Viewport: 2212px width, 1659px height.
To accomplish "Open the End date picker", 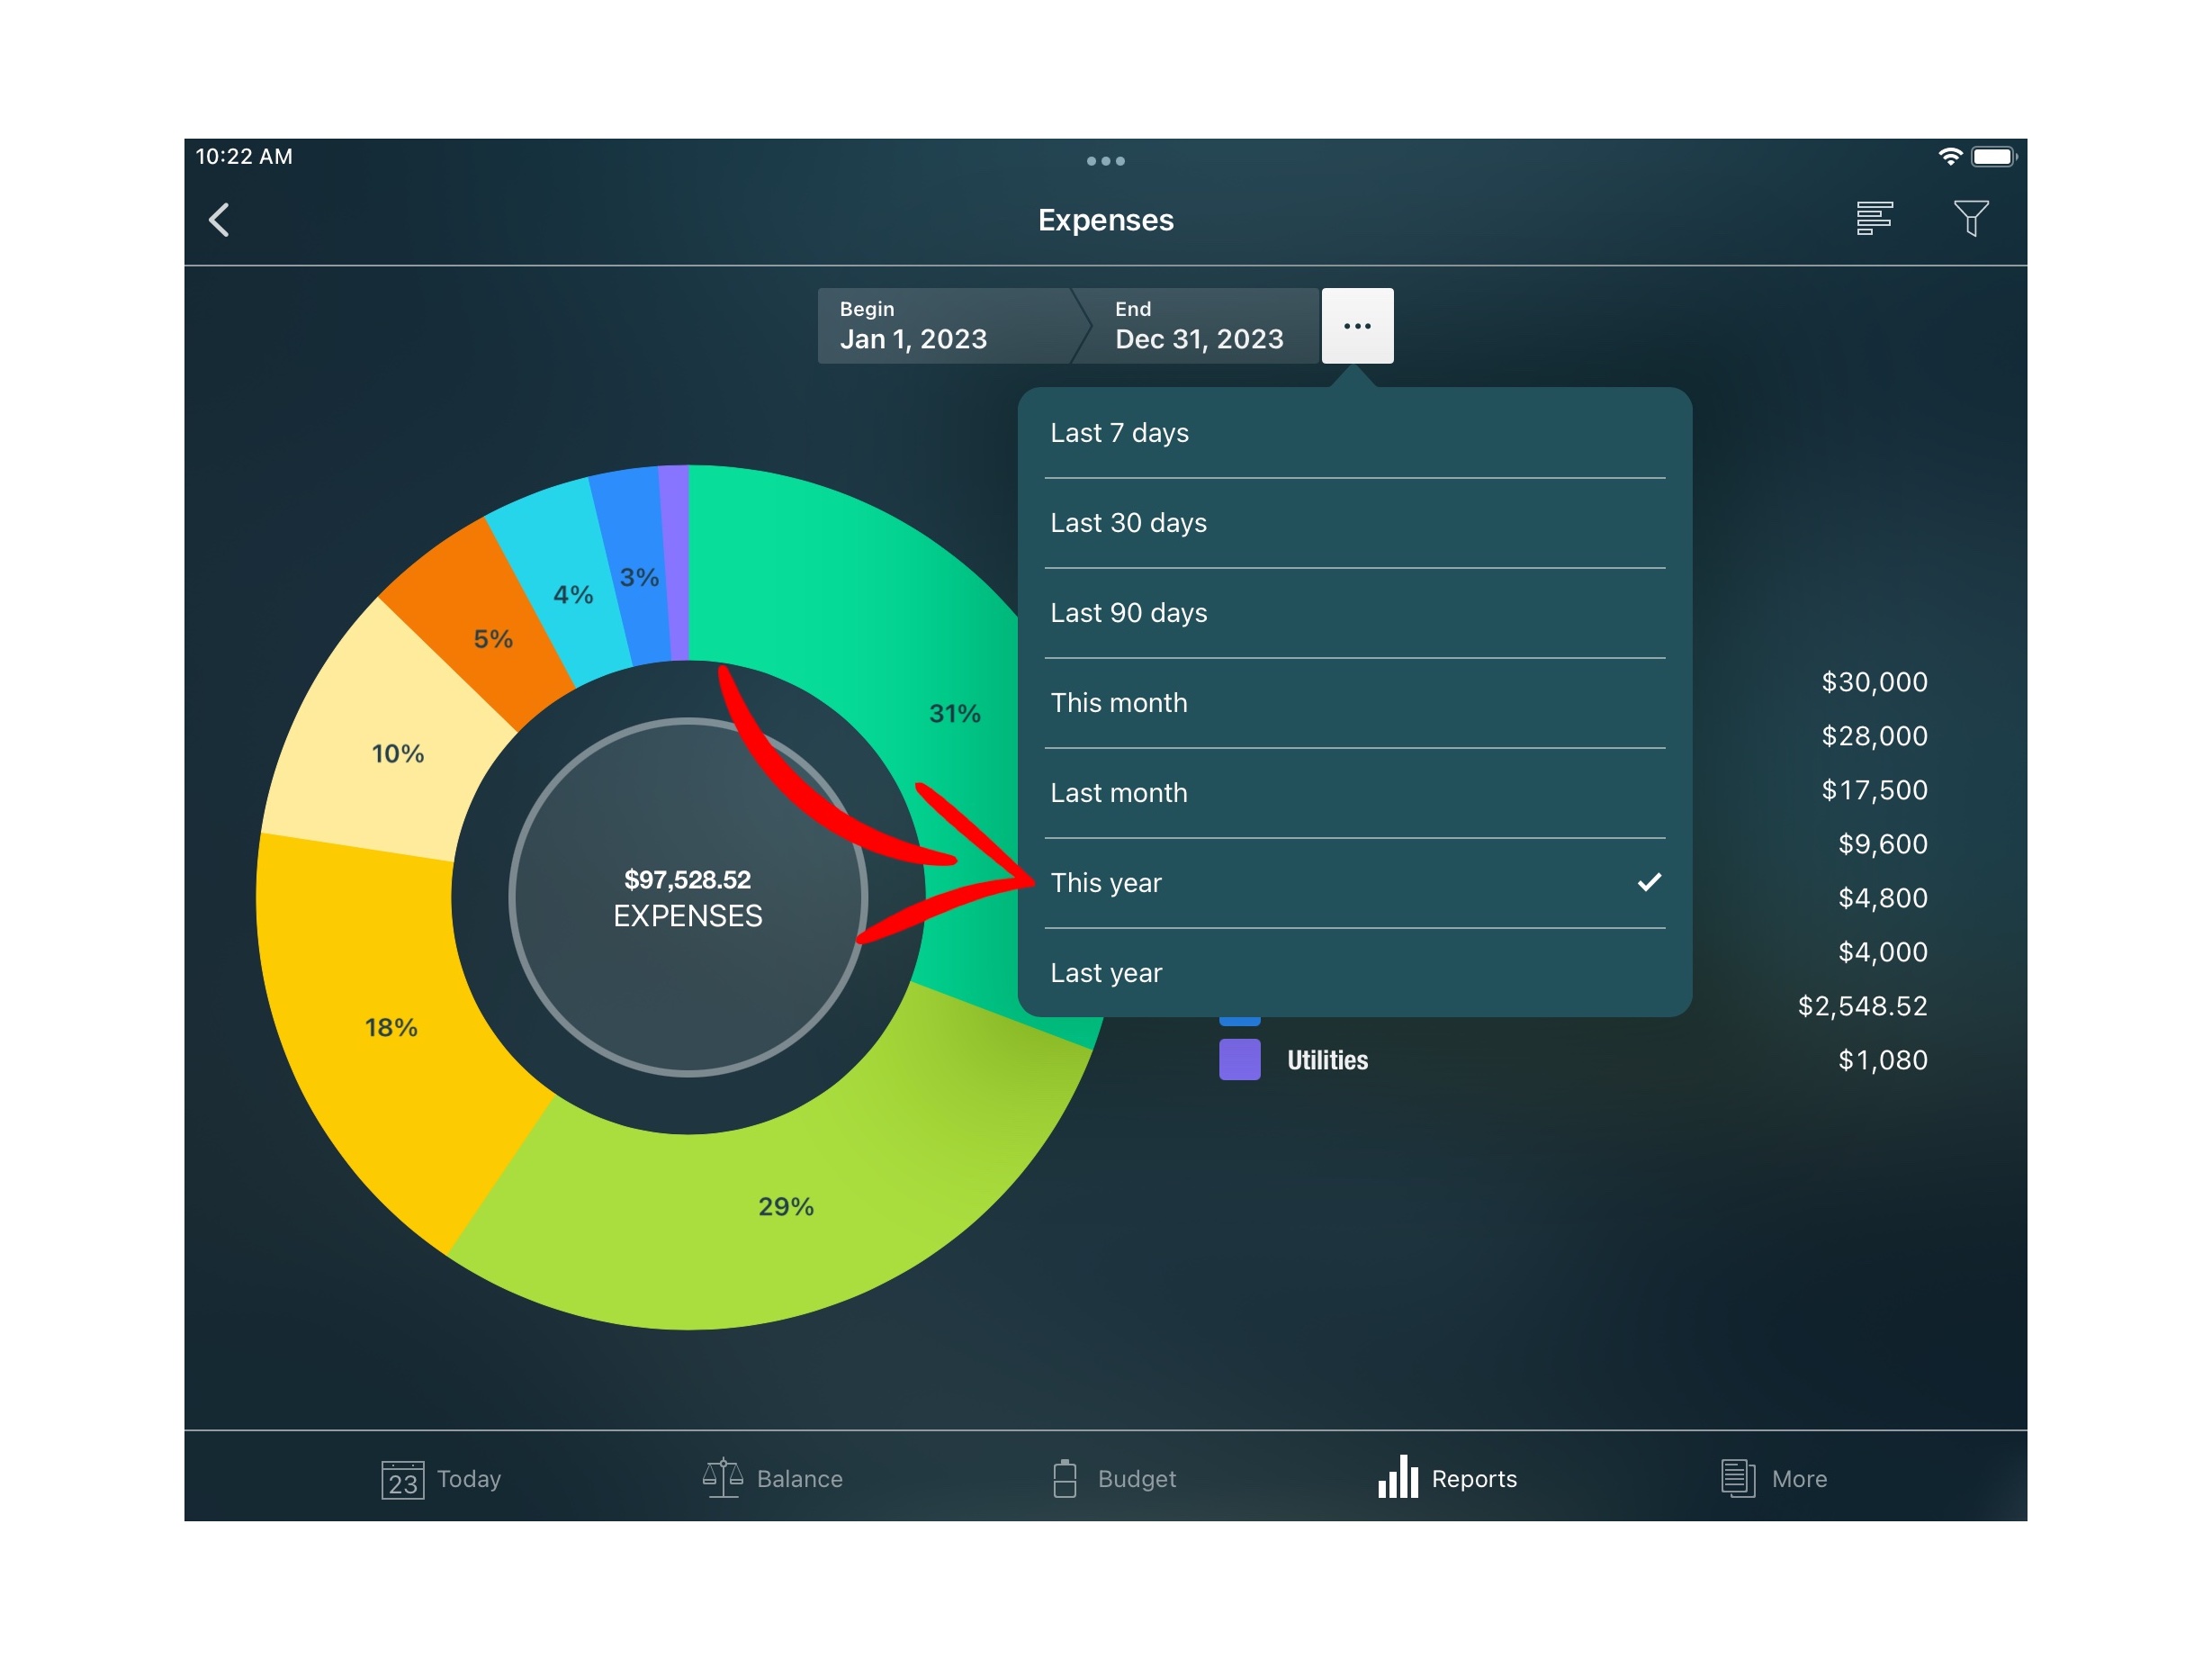I will point(1200,326).
